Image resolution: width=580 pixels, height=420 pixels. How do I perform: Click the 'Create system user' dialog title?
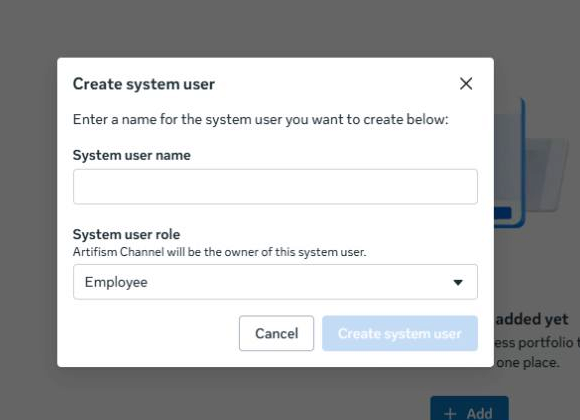point(144,84)
